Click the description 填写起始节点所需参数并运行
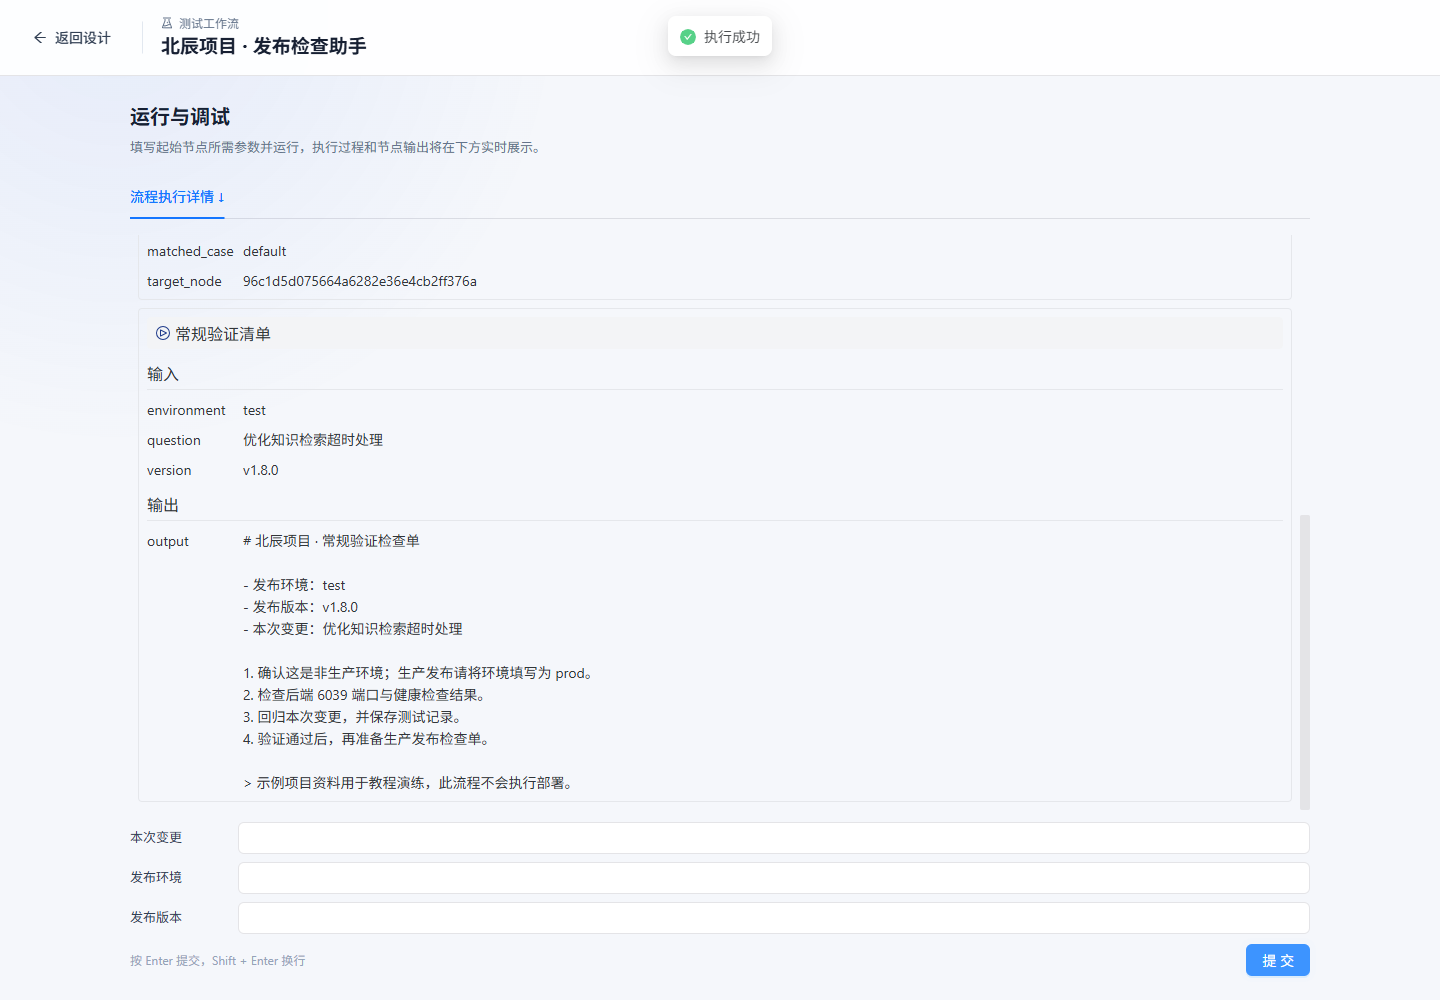The height and width of the screenshot is (1000, 1440). pyautogui.click(x=336, y=147)
